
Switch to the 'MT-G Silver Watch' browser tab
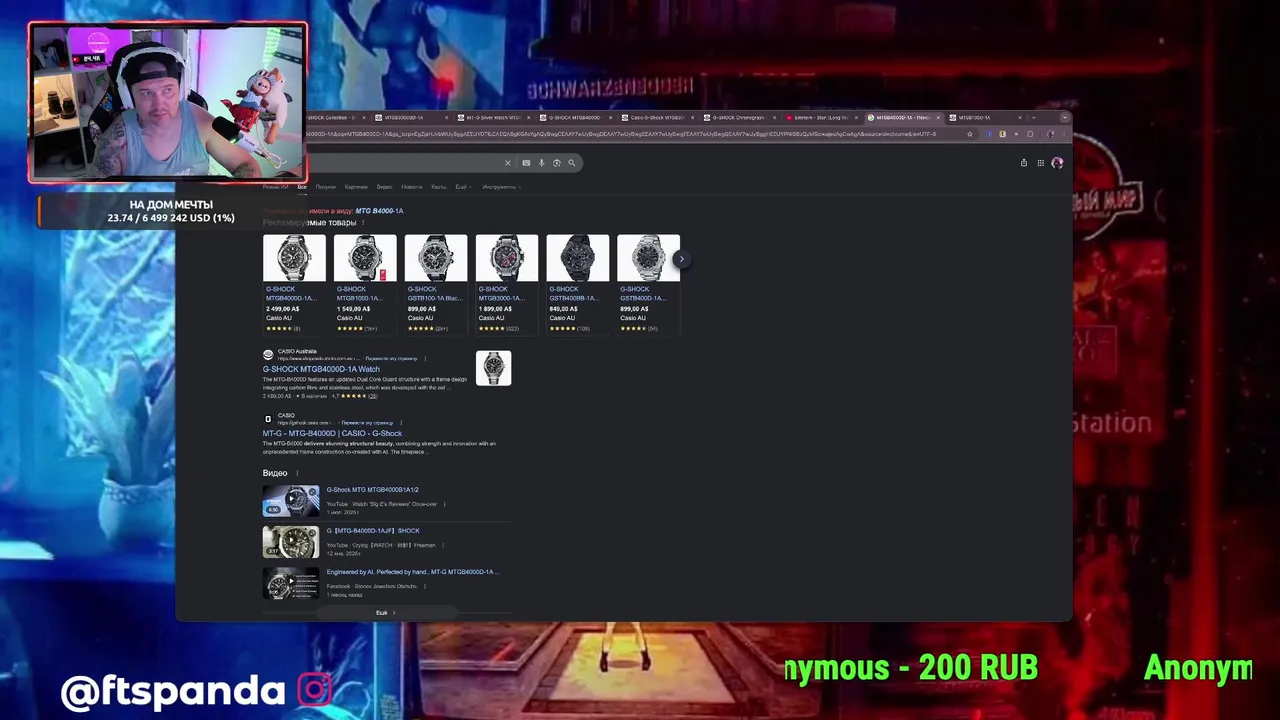(x=494, y=118)
